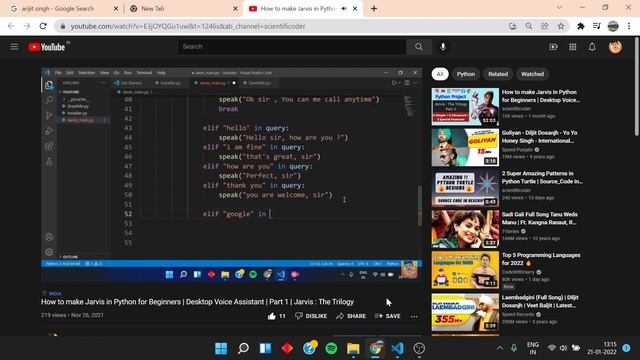Open the Goliyan Diljit Dosanjh video thumbnail
Screen dimensions: 640x360
point(465,147)
